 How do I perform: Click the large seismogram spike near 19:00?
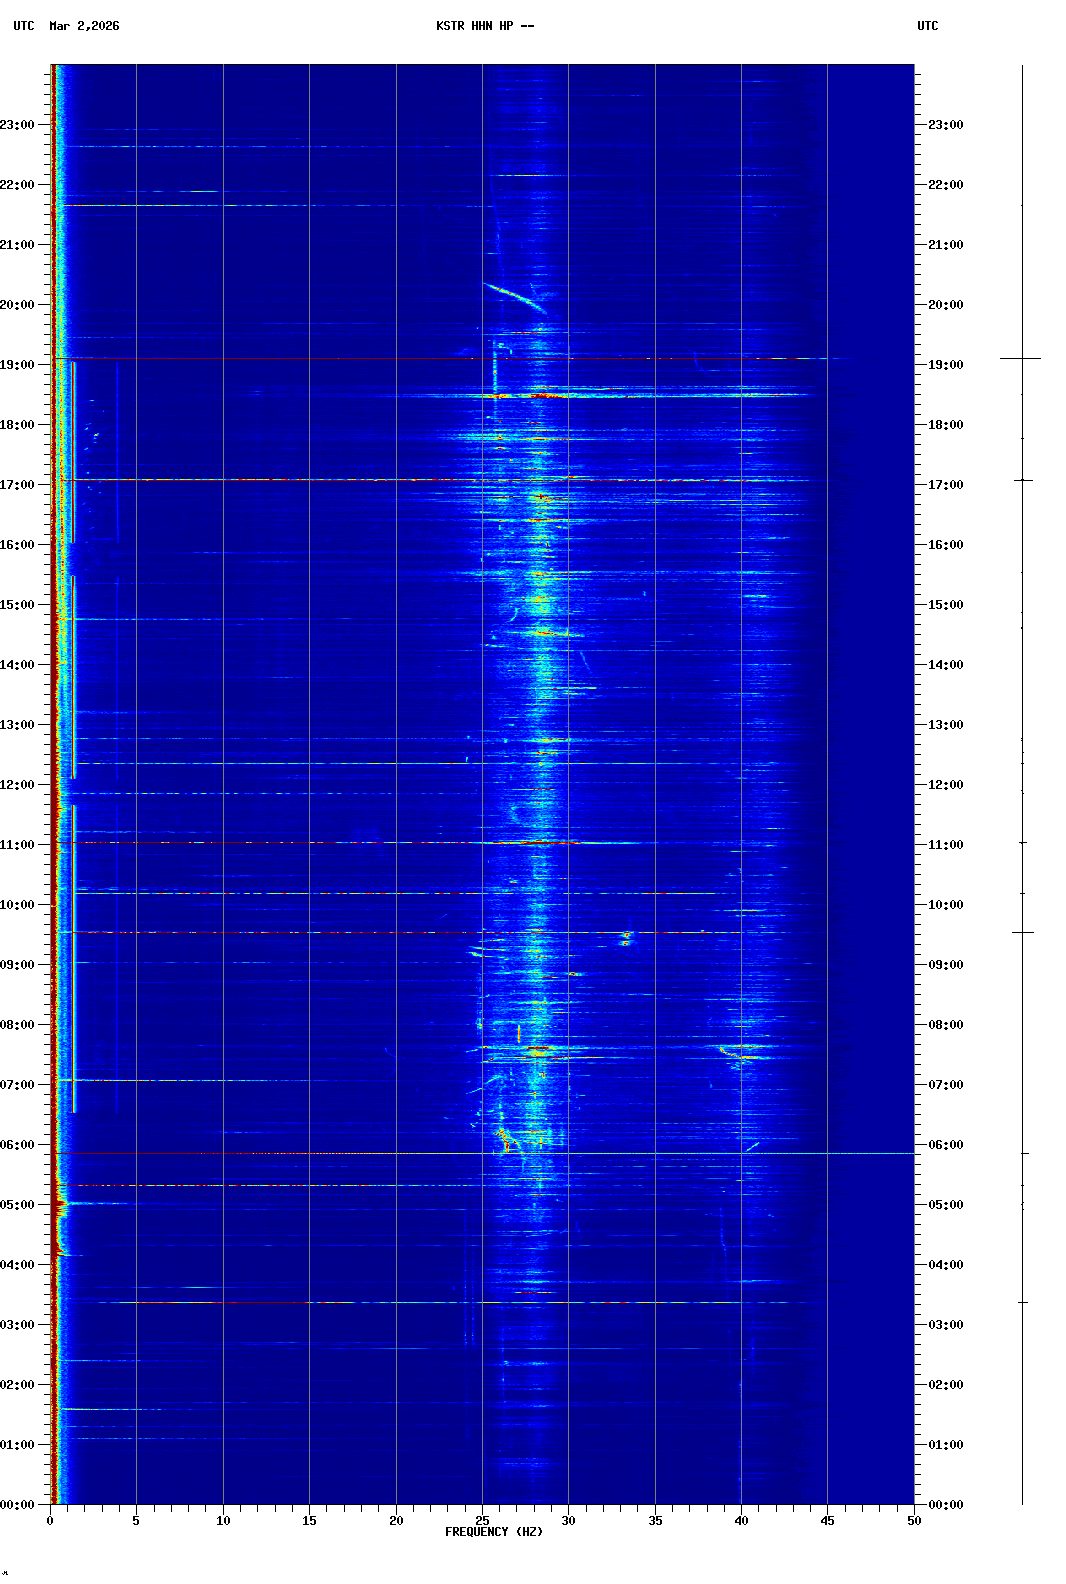point(1021,358)
